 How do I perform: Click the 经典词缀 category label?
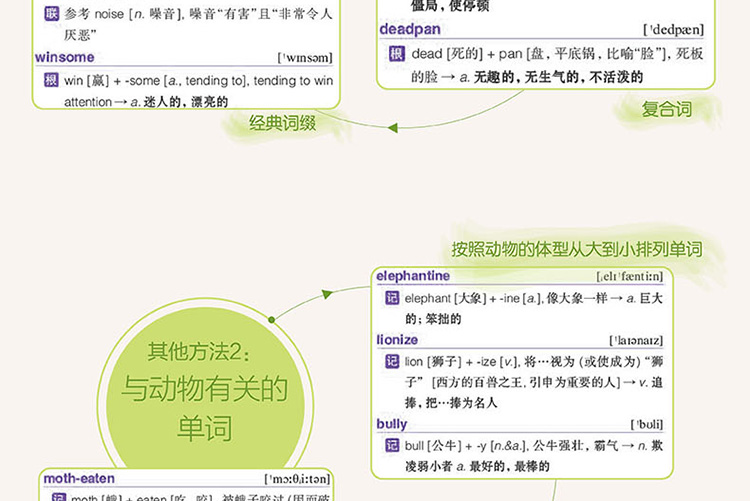(283, 124)
